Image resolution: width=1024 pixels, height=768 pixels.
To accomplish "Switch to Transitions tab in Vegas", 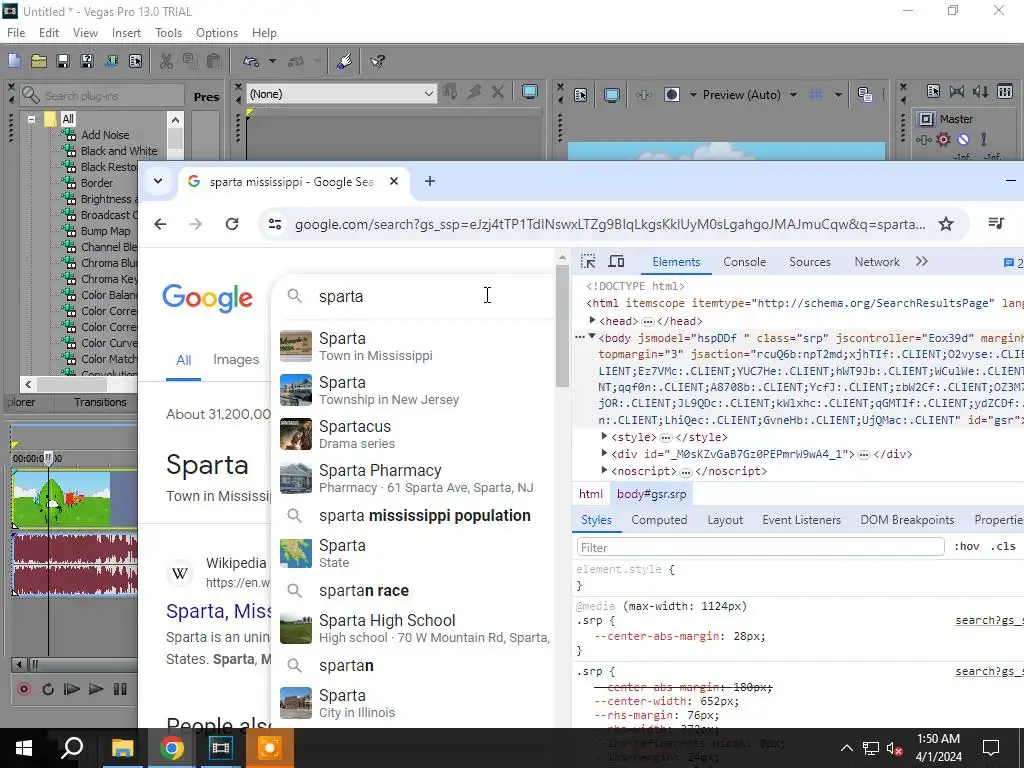I will [100, 402].
